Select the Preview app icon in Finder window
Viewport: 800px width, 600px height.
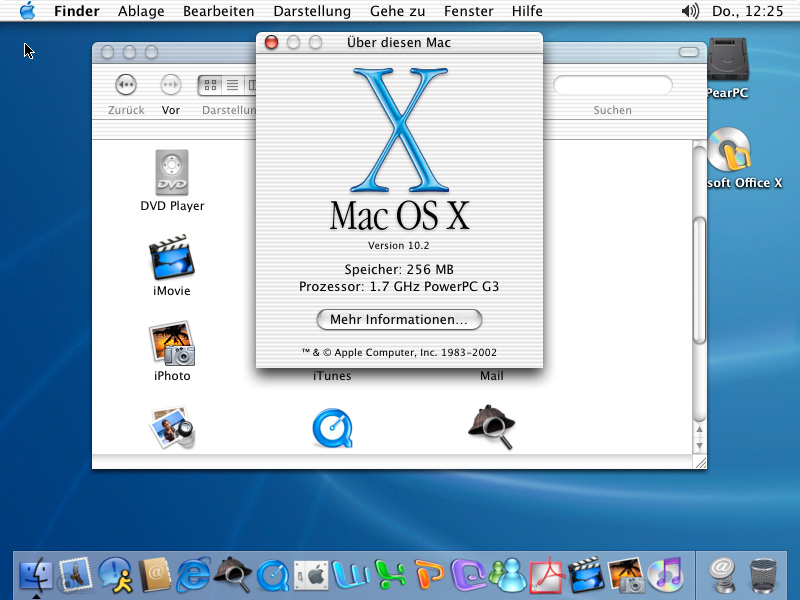point(172,428)
